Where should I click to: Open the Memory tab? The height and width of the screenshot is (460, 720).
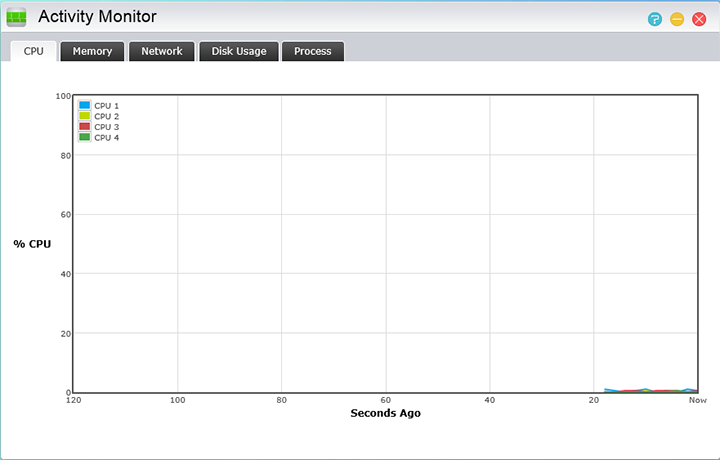click(92, 51)
